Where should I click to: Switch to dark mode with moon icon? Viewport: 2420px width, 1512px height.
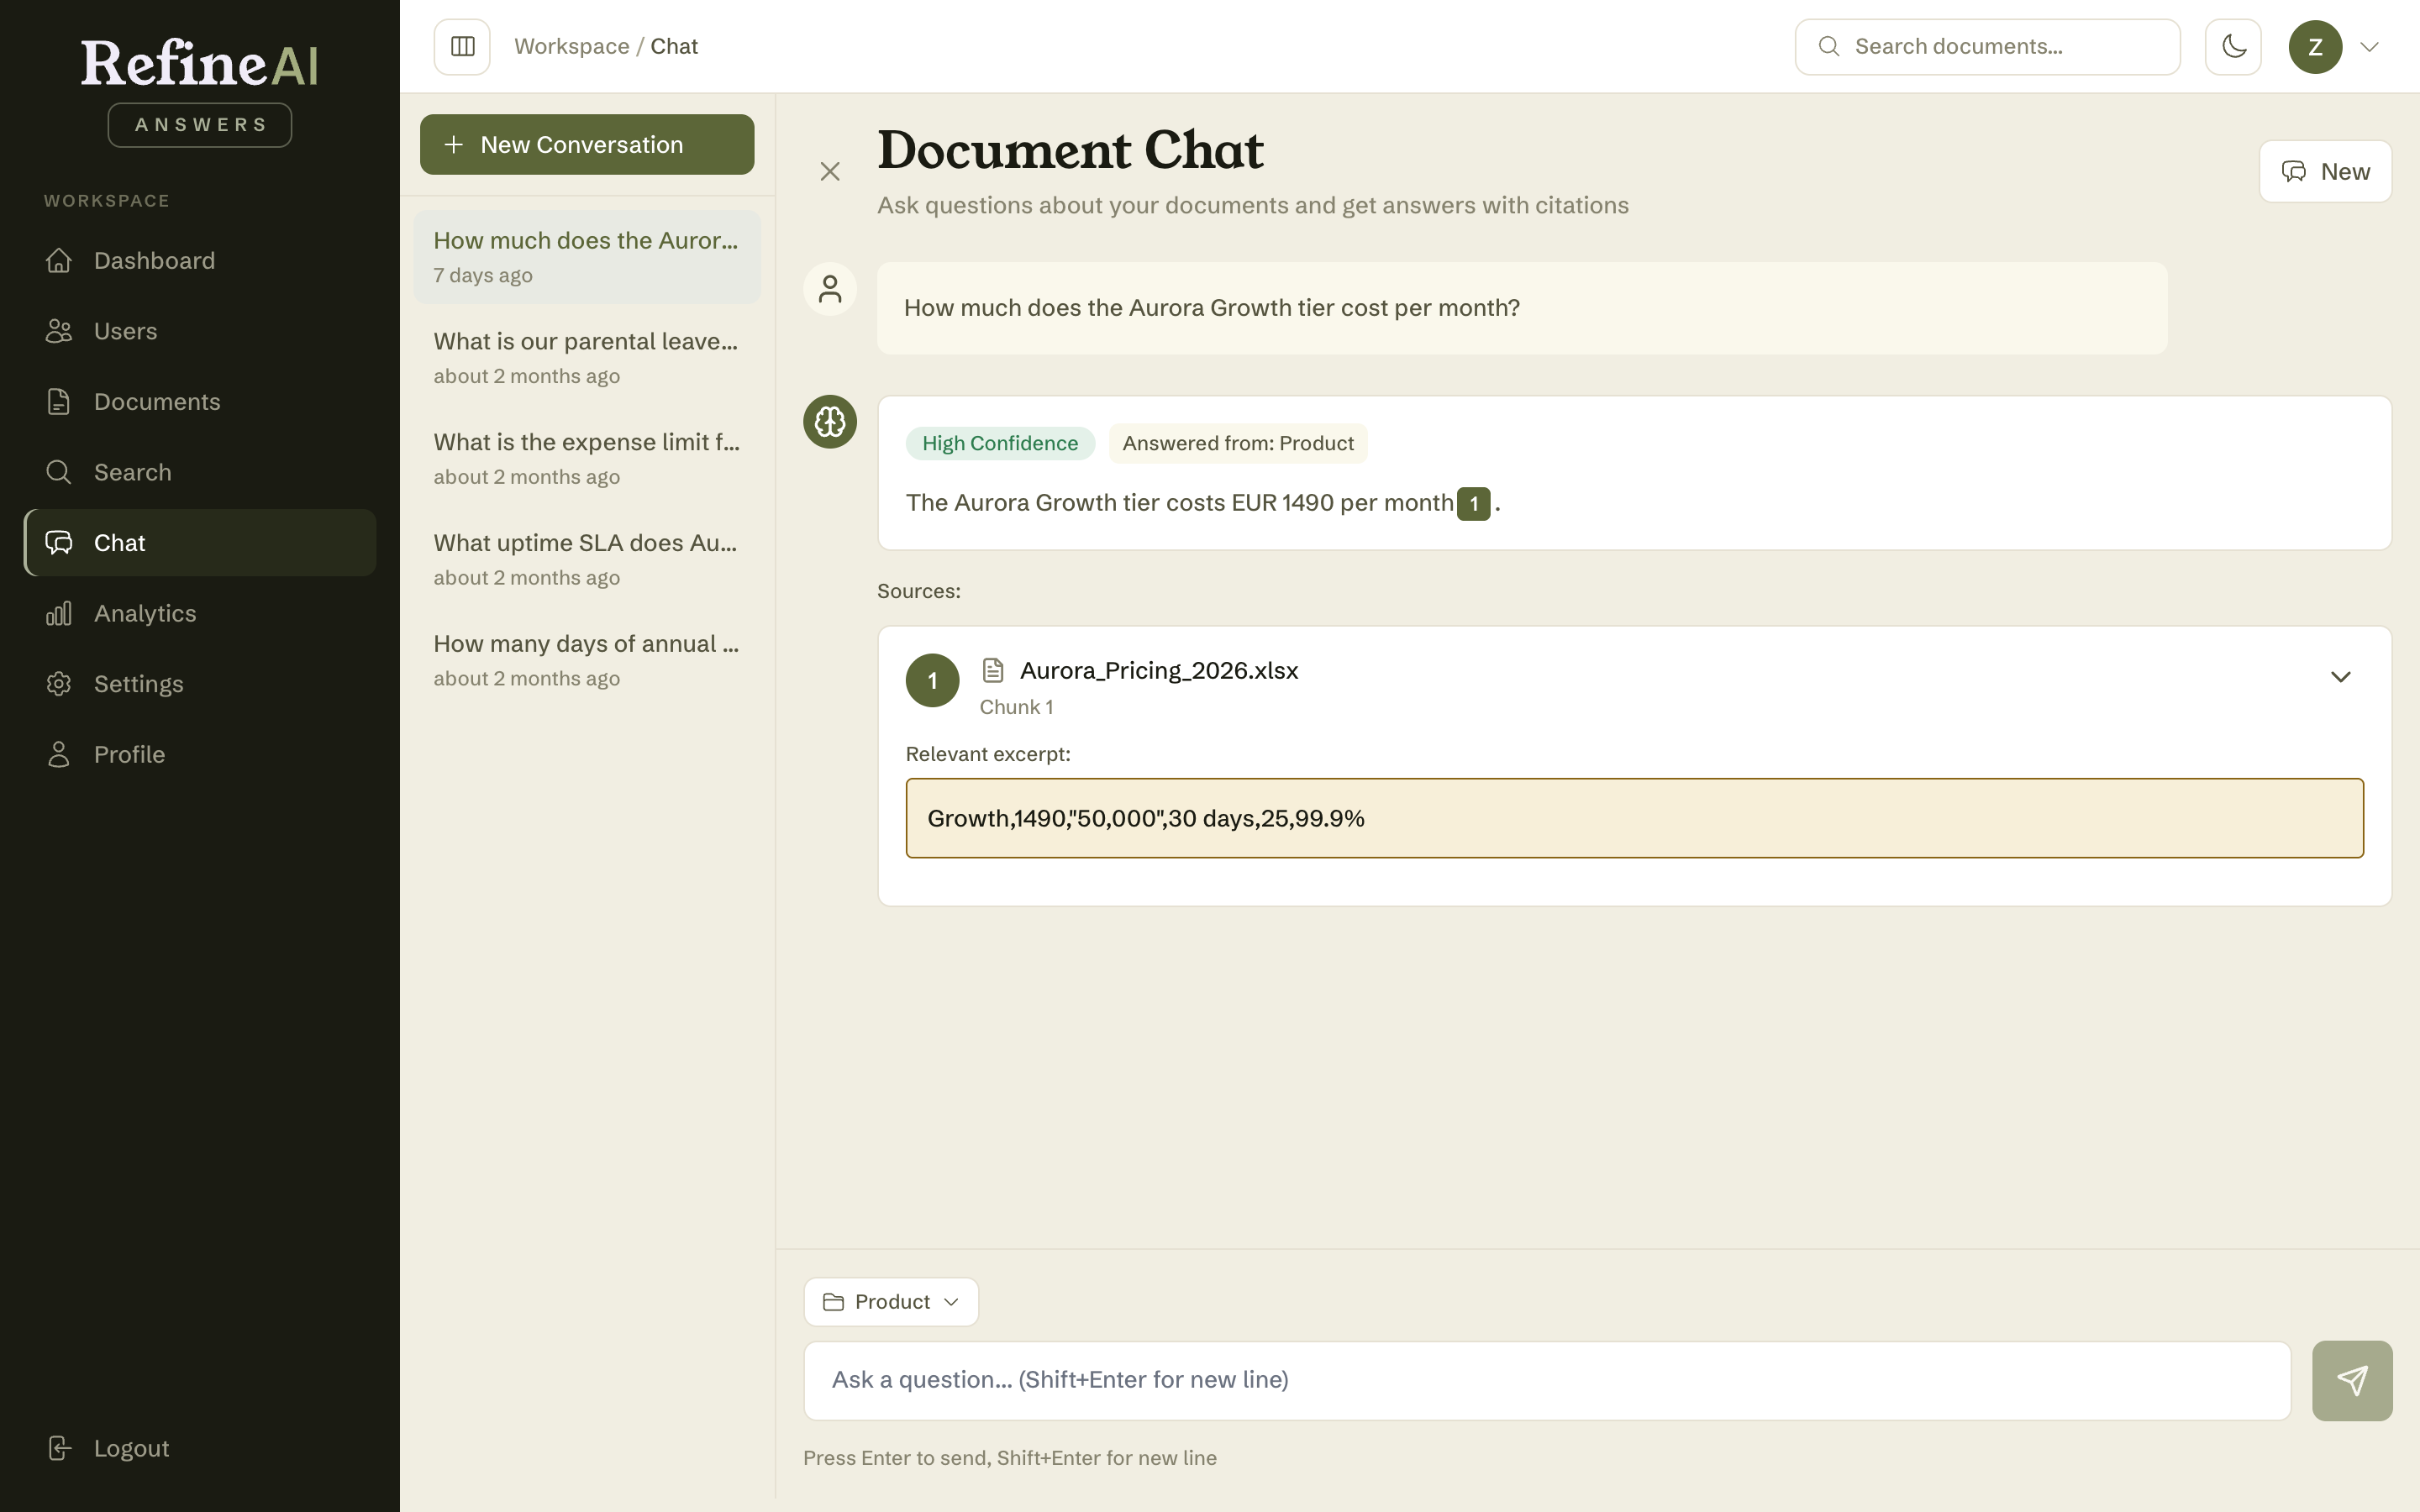(2233, 46)
